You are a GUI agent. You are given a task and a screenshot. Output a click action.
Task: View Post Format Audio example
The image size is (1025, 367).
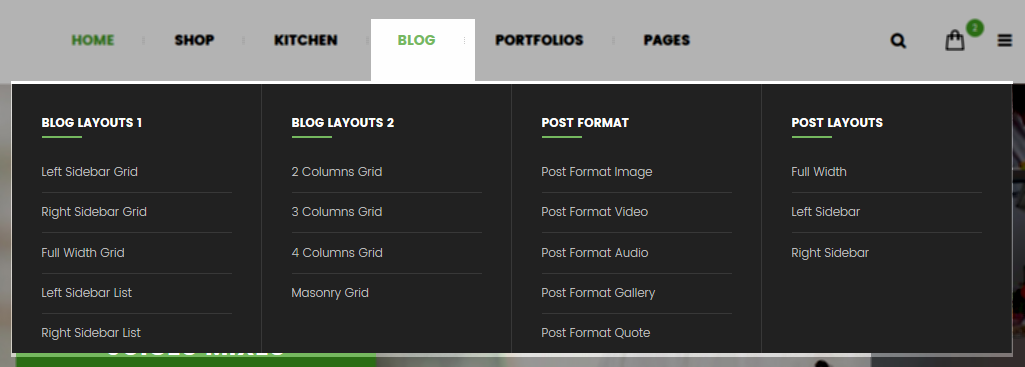click(x=595, y=253)
